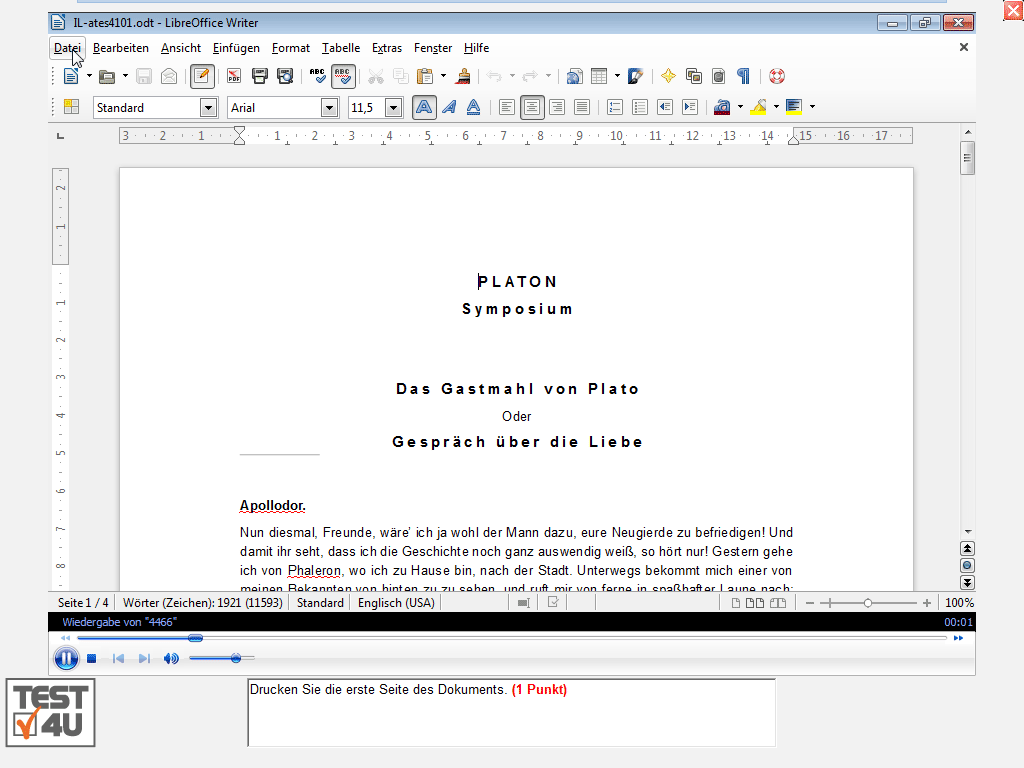The width and height of the screenshot is (1024, 768).
Task: Stop the video playback
Action: tap(91, 658)
